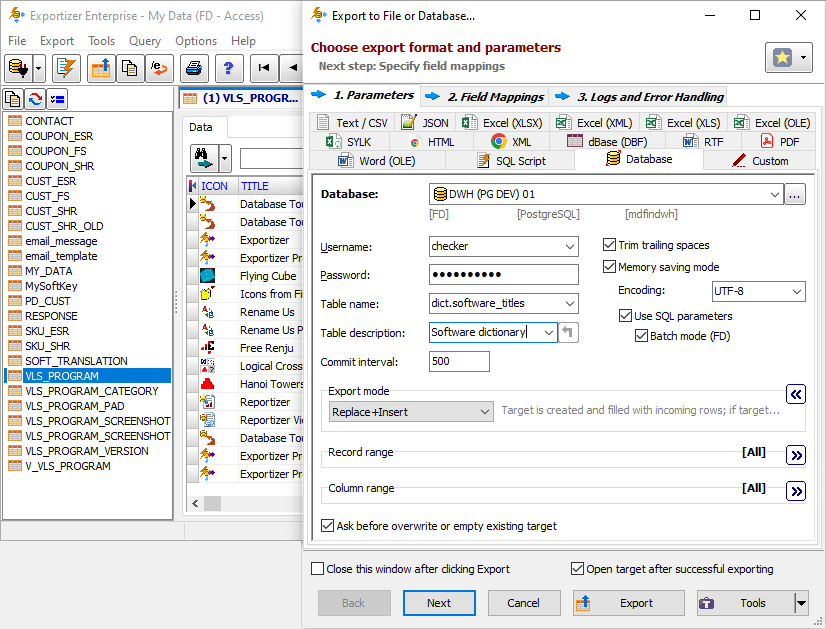Image resolution: width=826 pixels, height=629 pixels.
Task: Click copy icon above table list
Action: (13, 99)
